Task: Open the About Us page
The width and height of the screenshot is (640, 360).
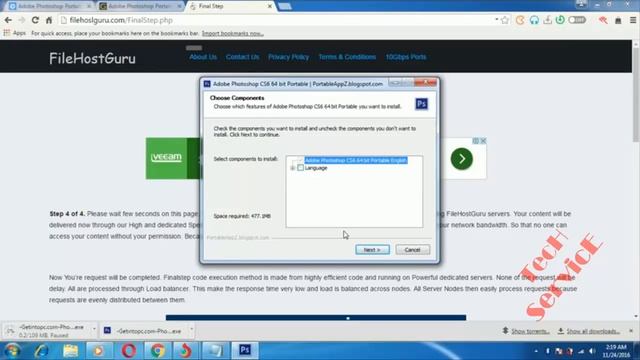Action: click(x=203, y=57)
